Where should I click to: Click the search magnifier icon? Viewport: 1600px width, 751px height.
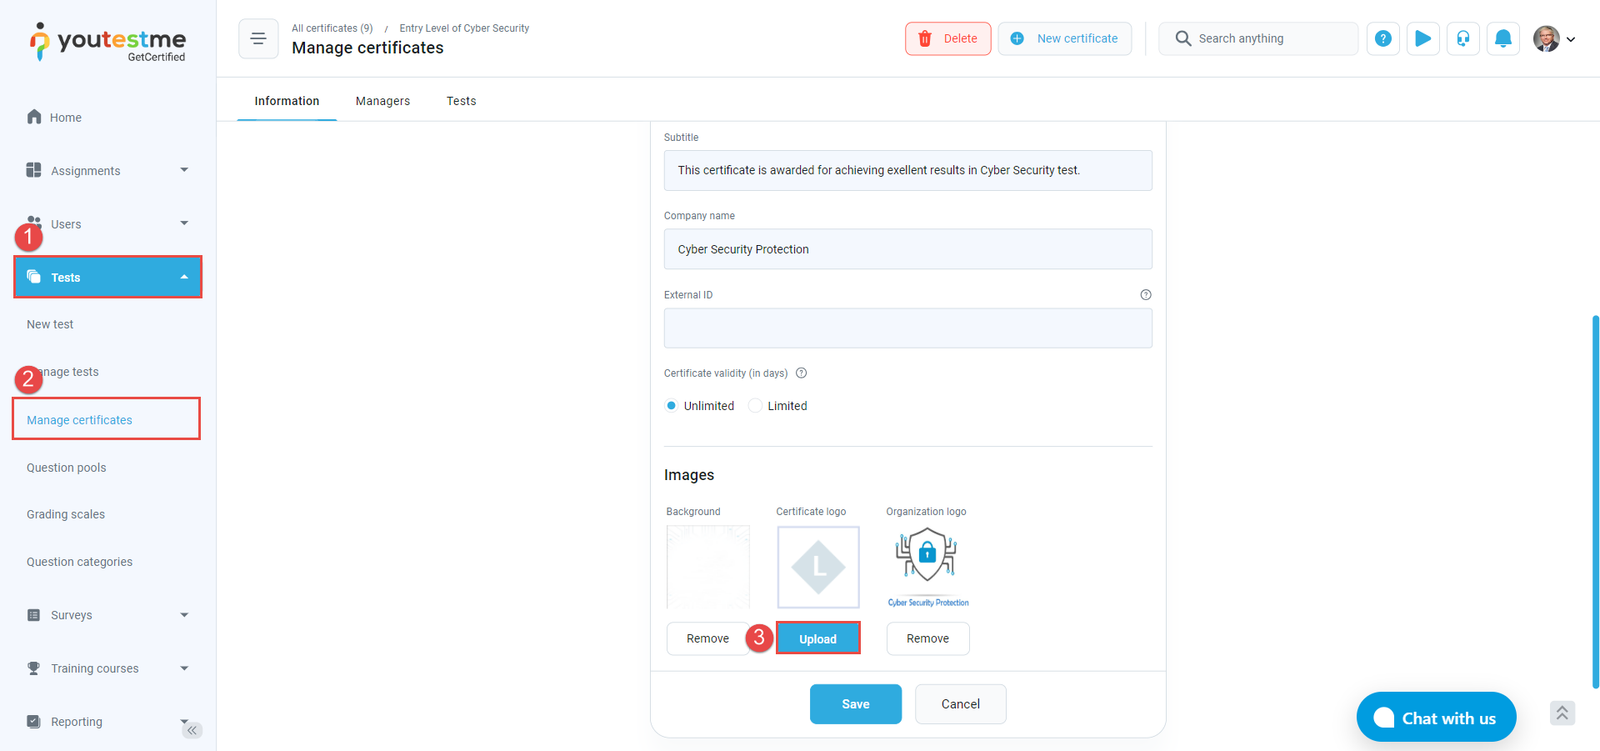(1183, 39)
